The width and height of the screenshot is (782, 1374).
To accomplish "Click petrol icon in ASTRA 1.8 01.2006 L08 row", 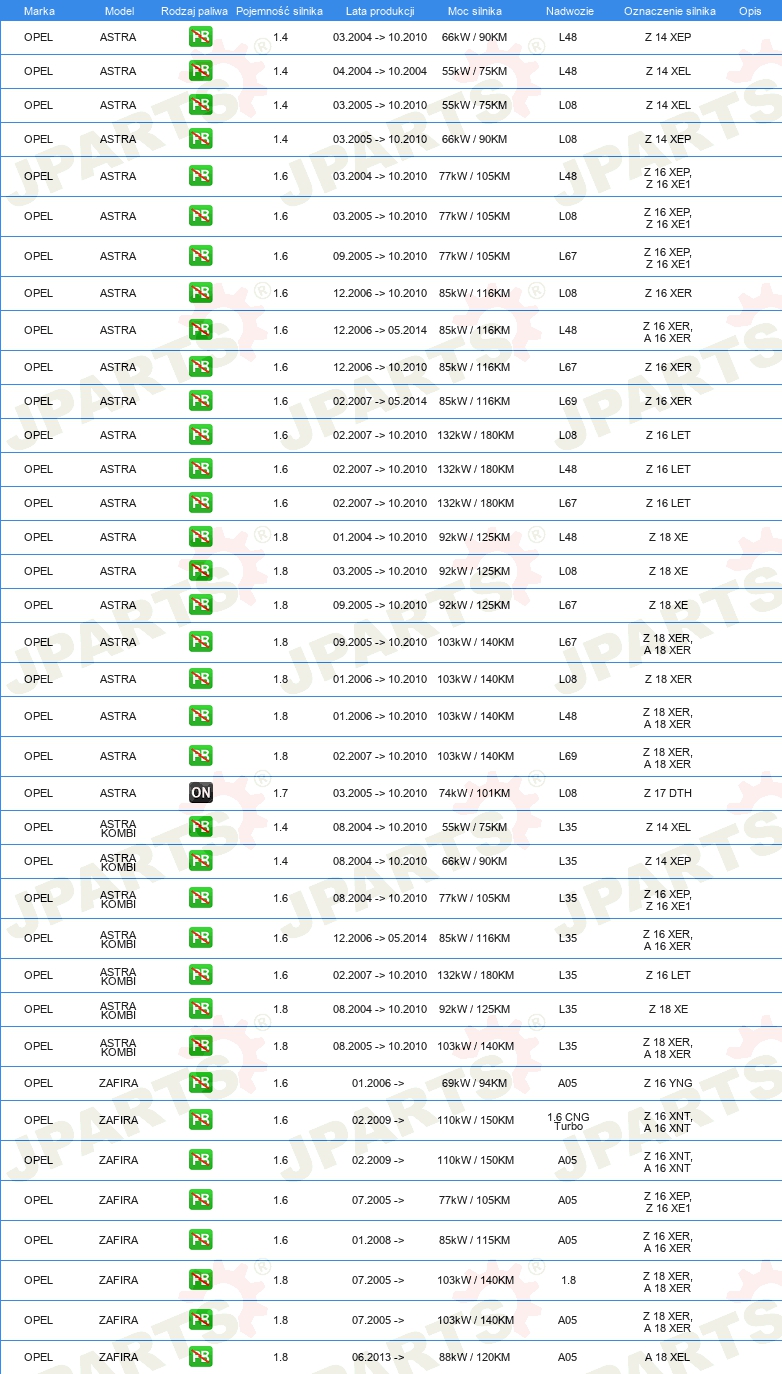I will click(201, 679).
